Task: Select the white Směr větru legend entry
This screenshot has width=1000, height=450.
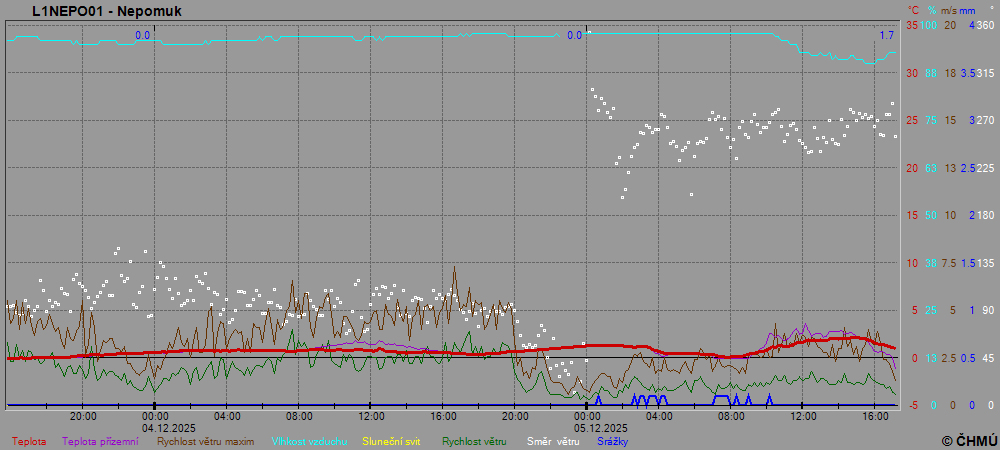Action: click(x=553, y=441)
